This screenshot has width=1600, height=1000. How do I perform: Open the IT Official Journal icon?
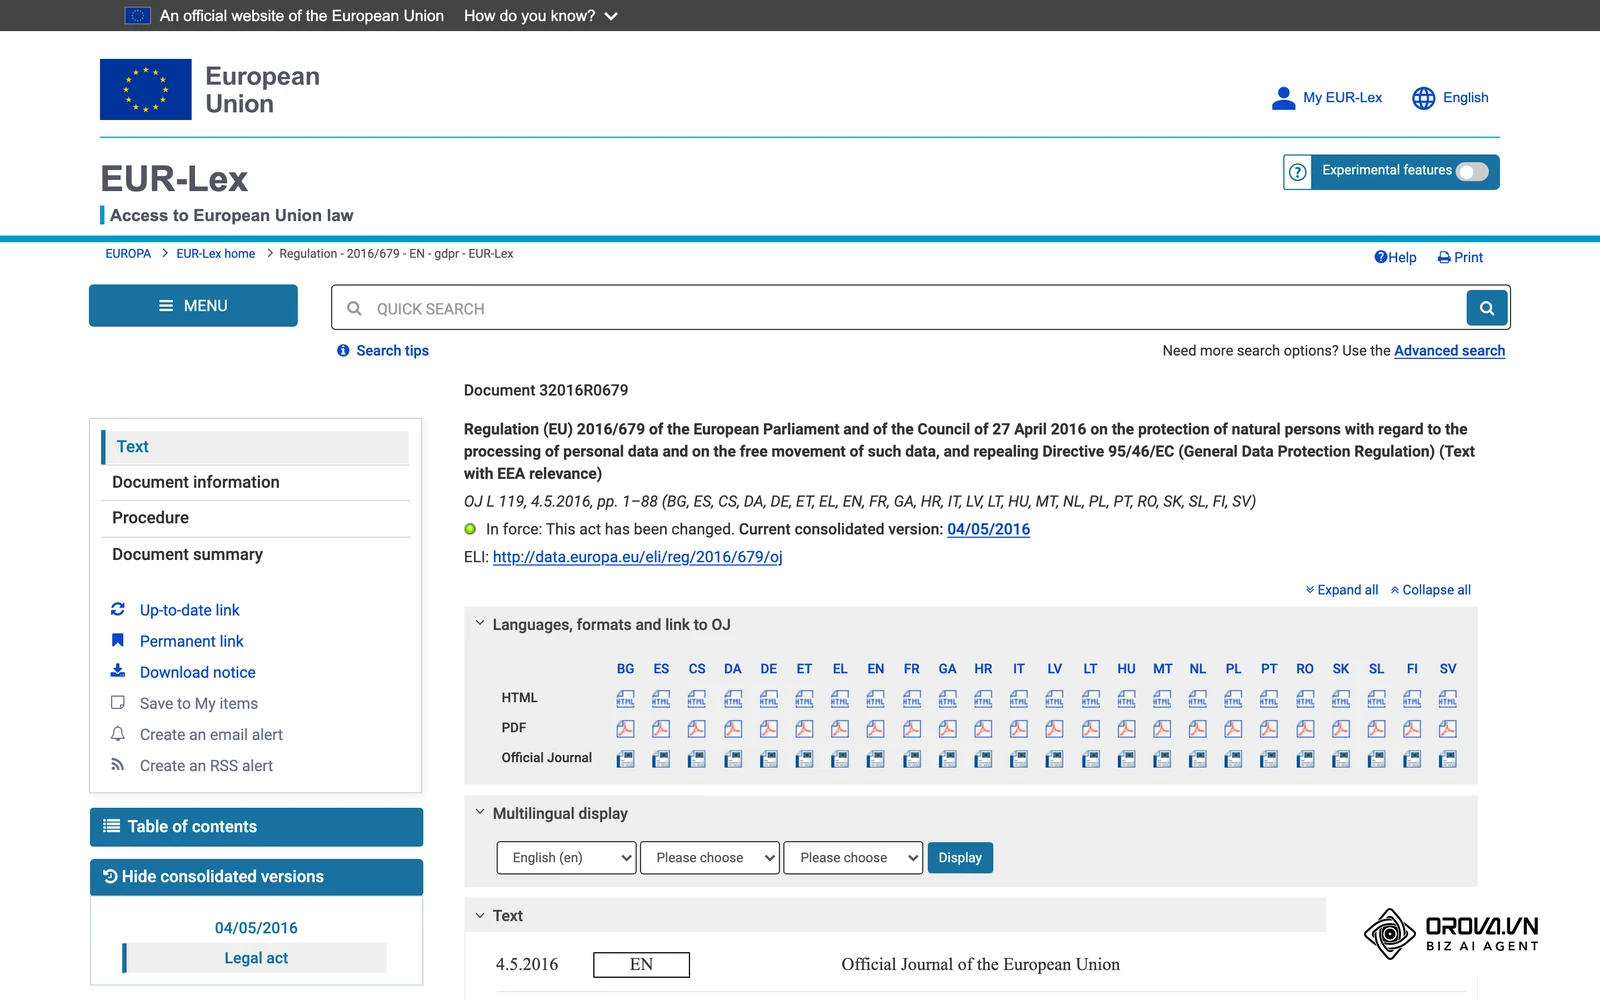point(1019,759)
